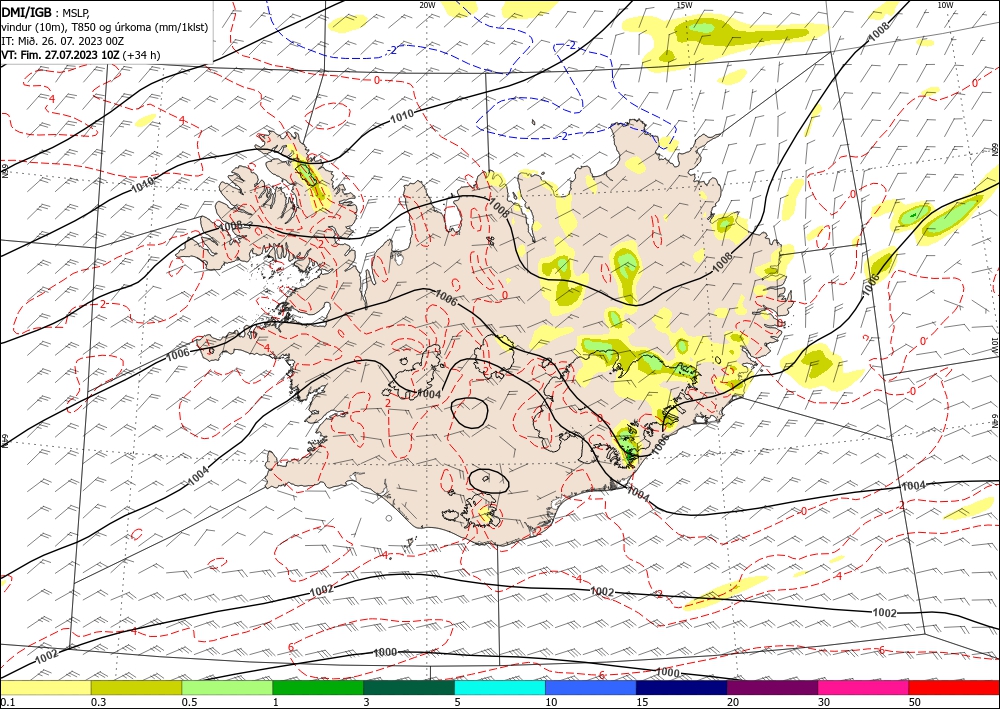Click the olive 0.3–0.5 legend swatch
The width and height of the screenshot is (1000, 709).
pos(136,687)
